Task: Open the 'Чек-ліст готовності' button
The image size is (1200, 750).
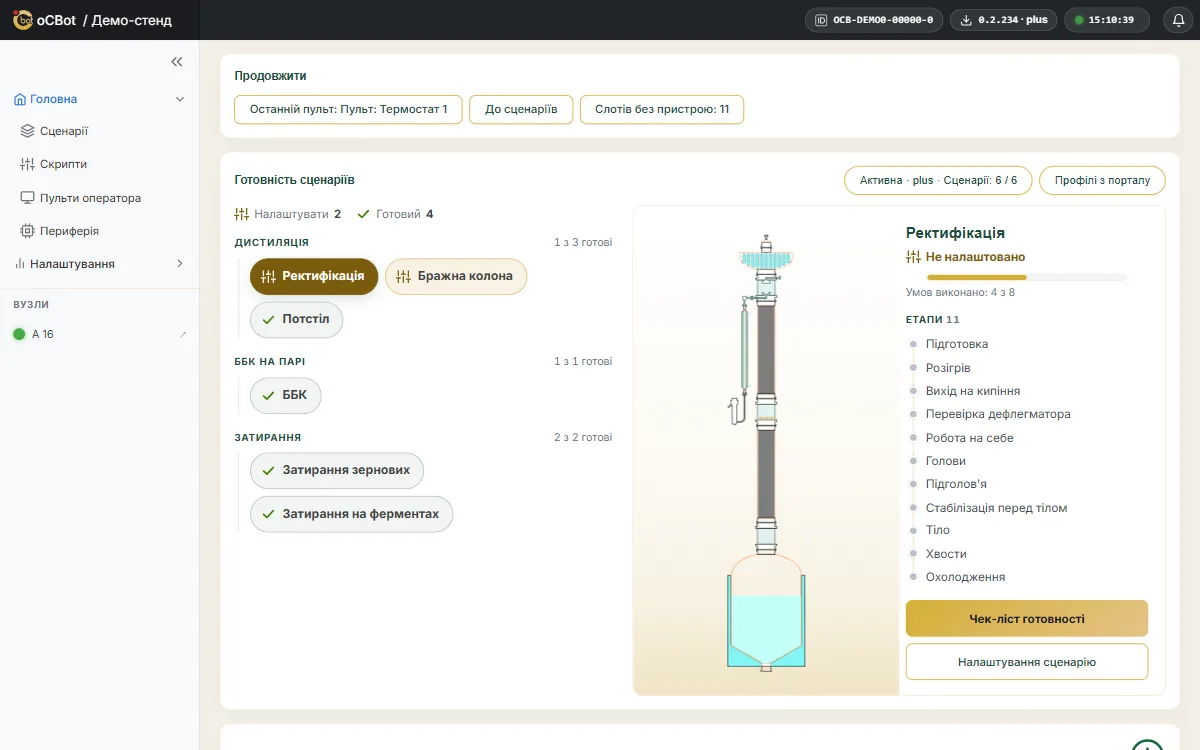Action: click(1027, 619)
